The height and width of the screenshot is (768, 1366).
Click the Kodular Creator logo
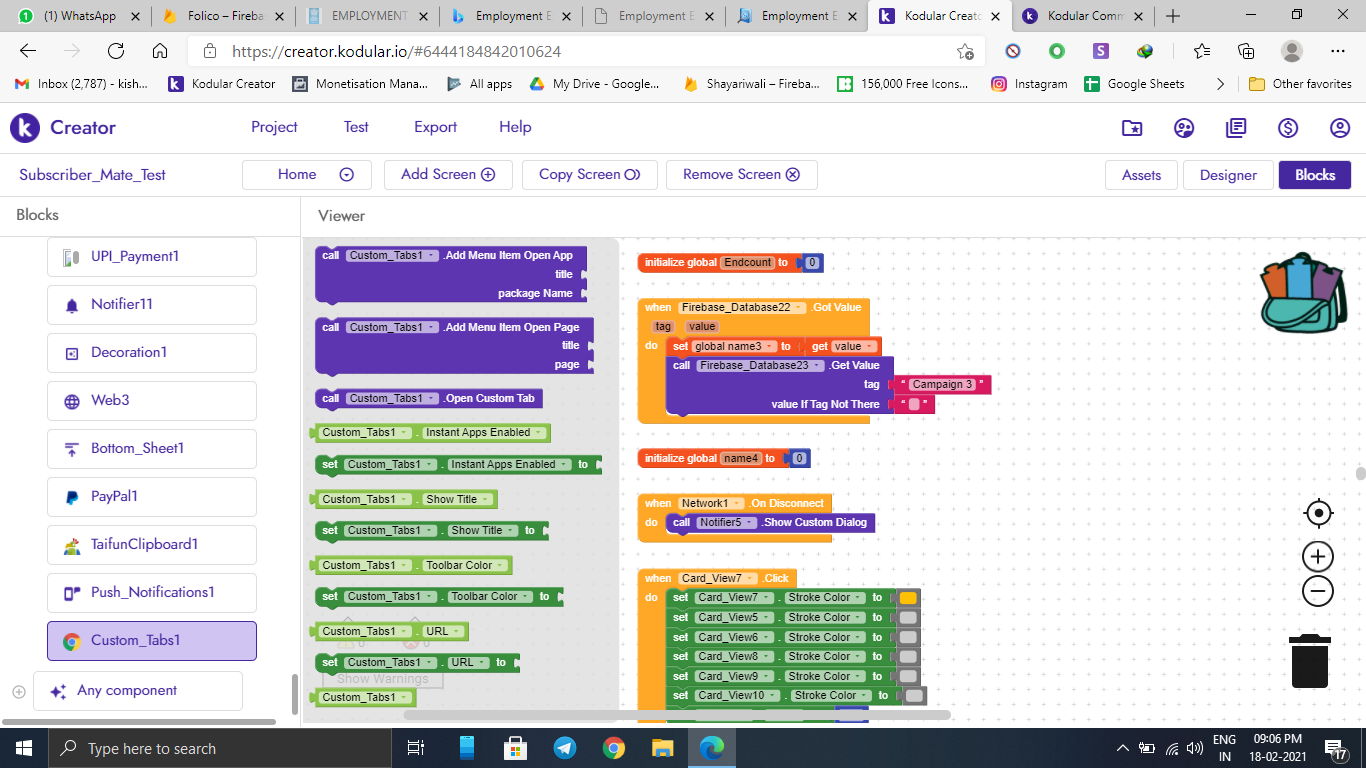pyautogui.click(x=63, y=128)
